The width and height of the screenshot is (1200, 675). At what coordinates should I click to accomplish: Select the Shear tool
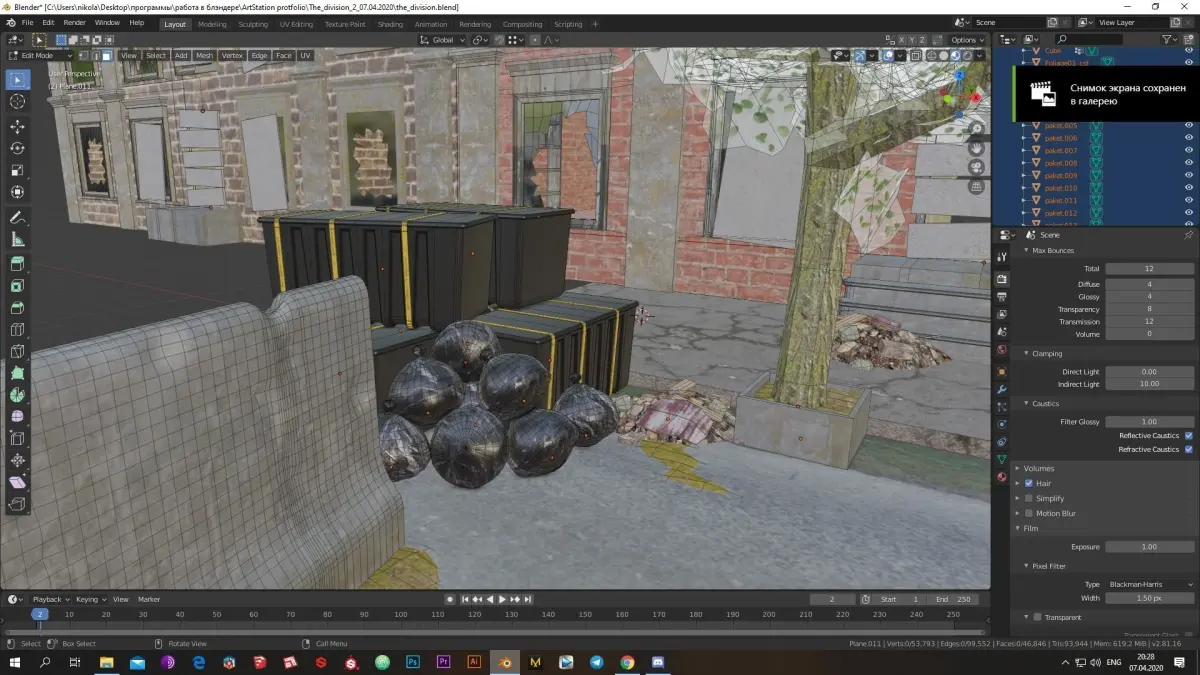pyautogui.click(x=18, y=483)
